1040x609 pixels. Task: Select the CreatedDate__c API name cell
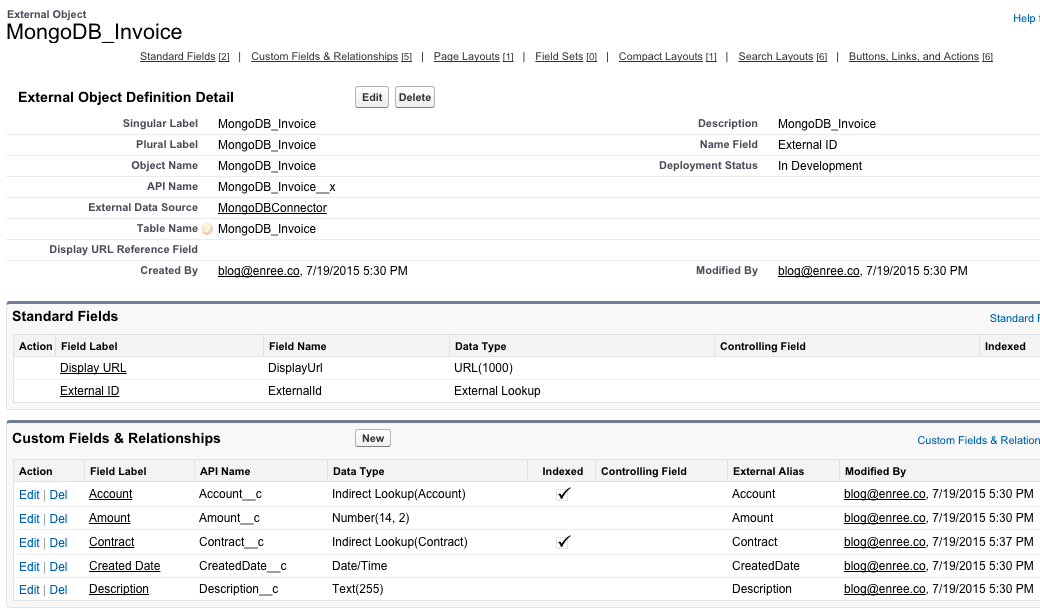pyautogui.click(x=243, y=565)
